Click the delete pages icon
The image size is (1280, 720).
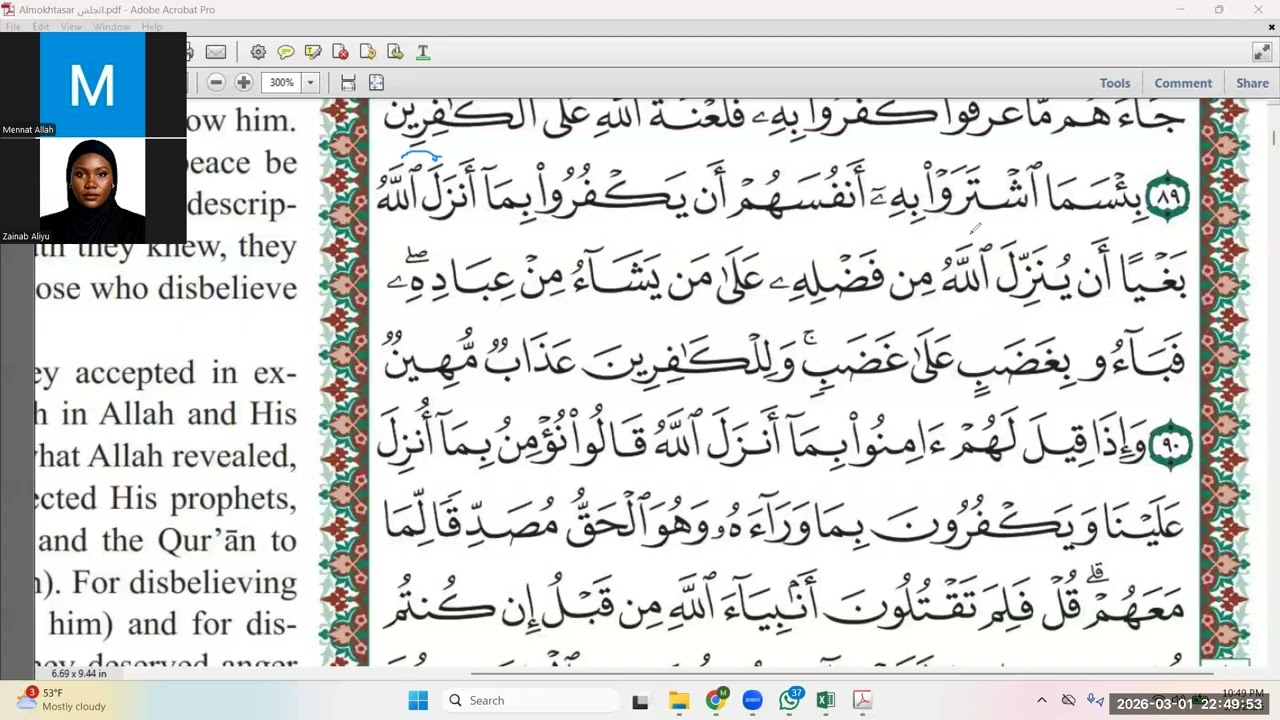coord(340,52)
